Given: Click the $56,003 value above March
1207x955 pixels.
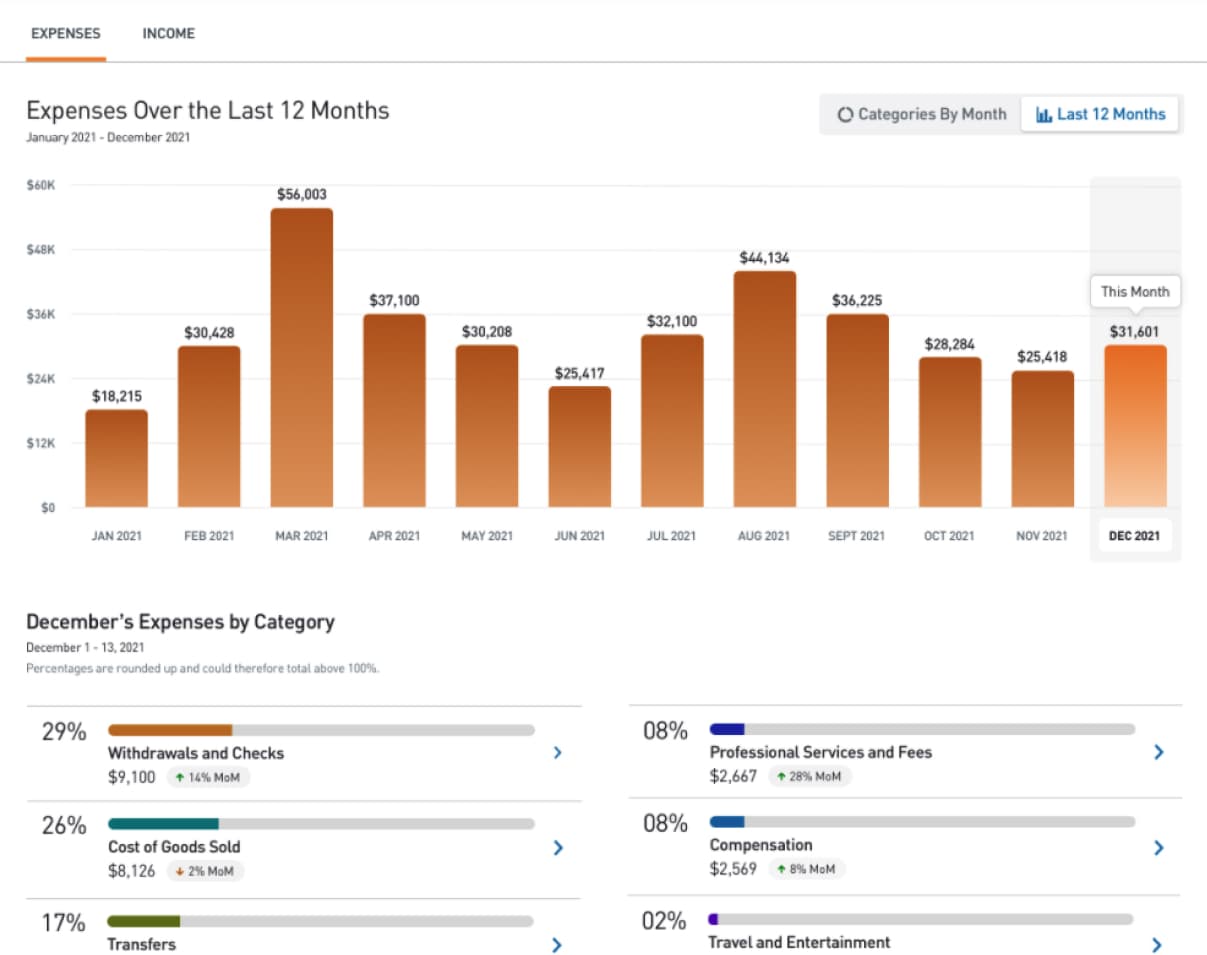Looking at the screenshot, I should (302, 194).
